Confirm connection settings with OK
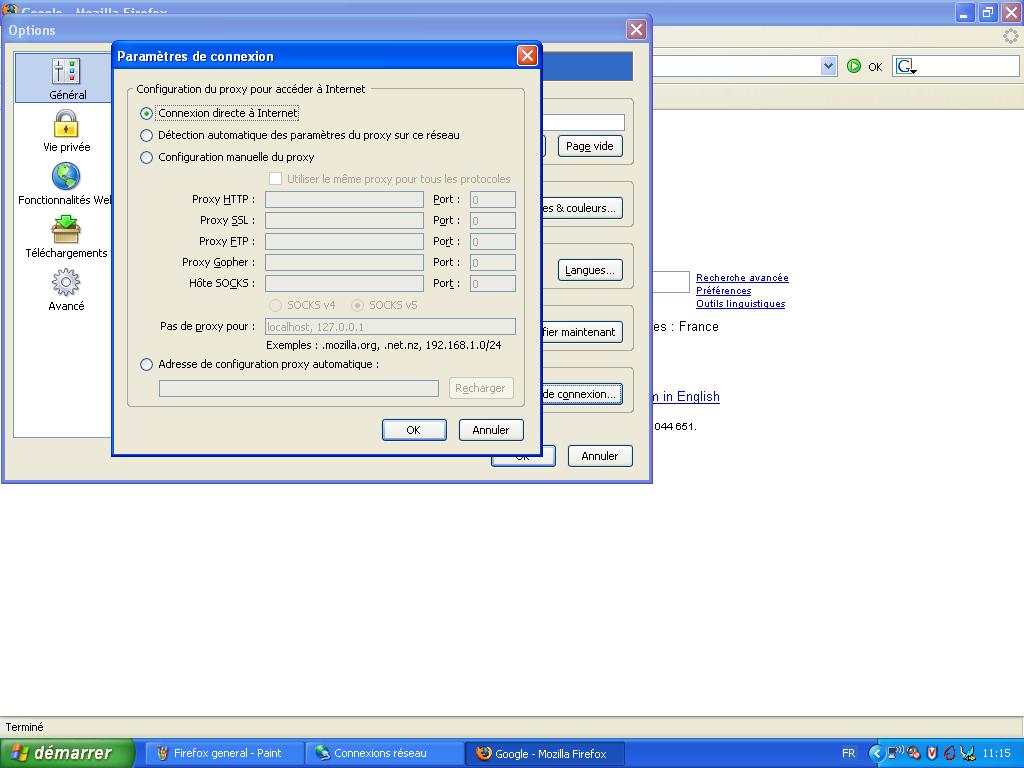This screenshot has width=1024, height=768. (x=413, y=430)
